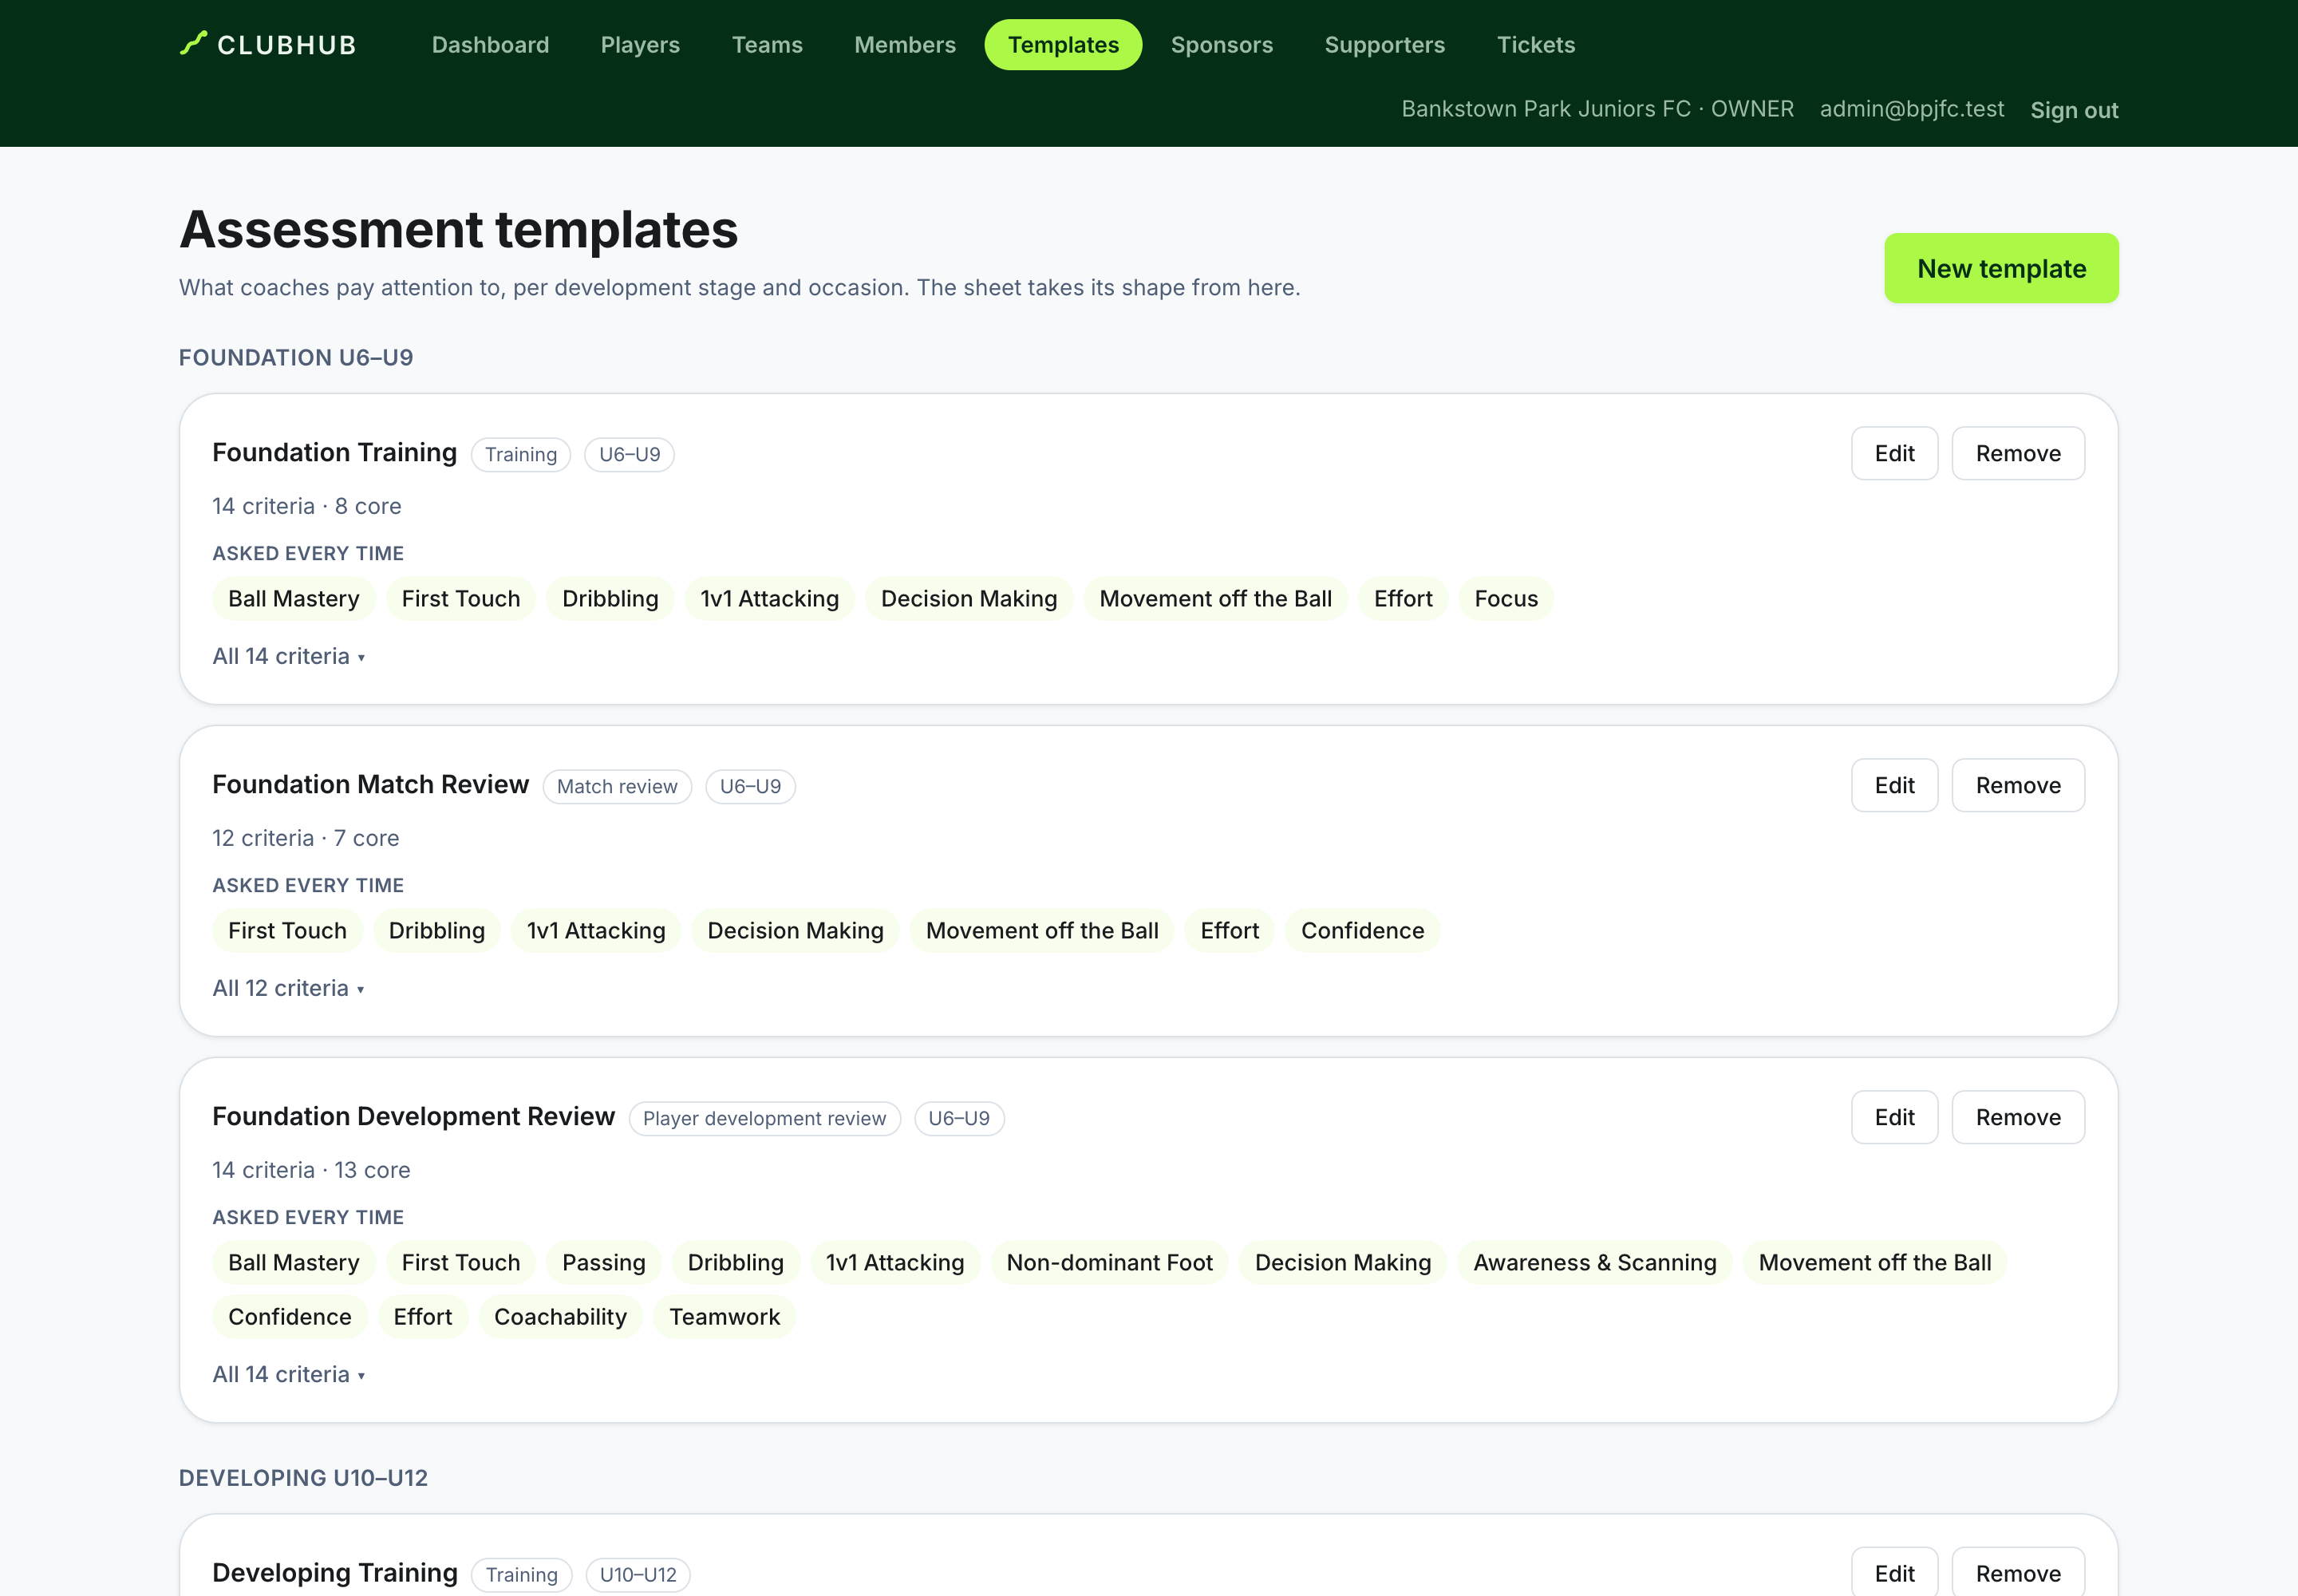This screenshot has height=1596, width=2298.
Task: Open the Tickets section
Action: click(1535, 45)
